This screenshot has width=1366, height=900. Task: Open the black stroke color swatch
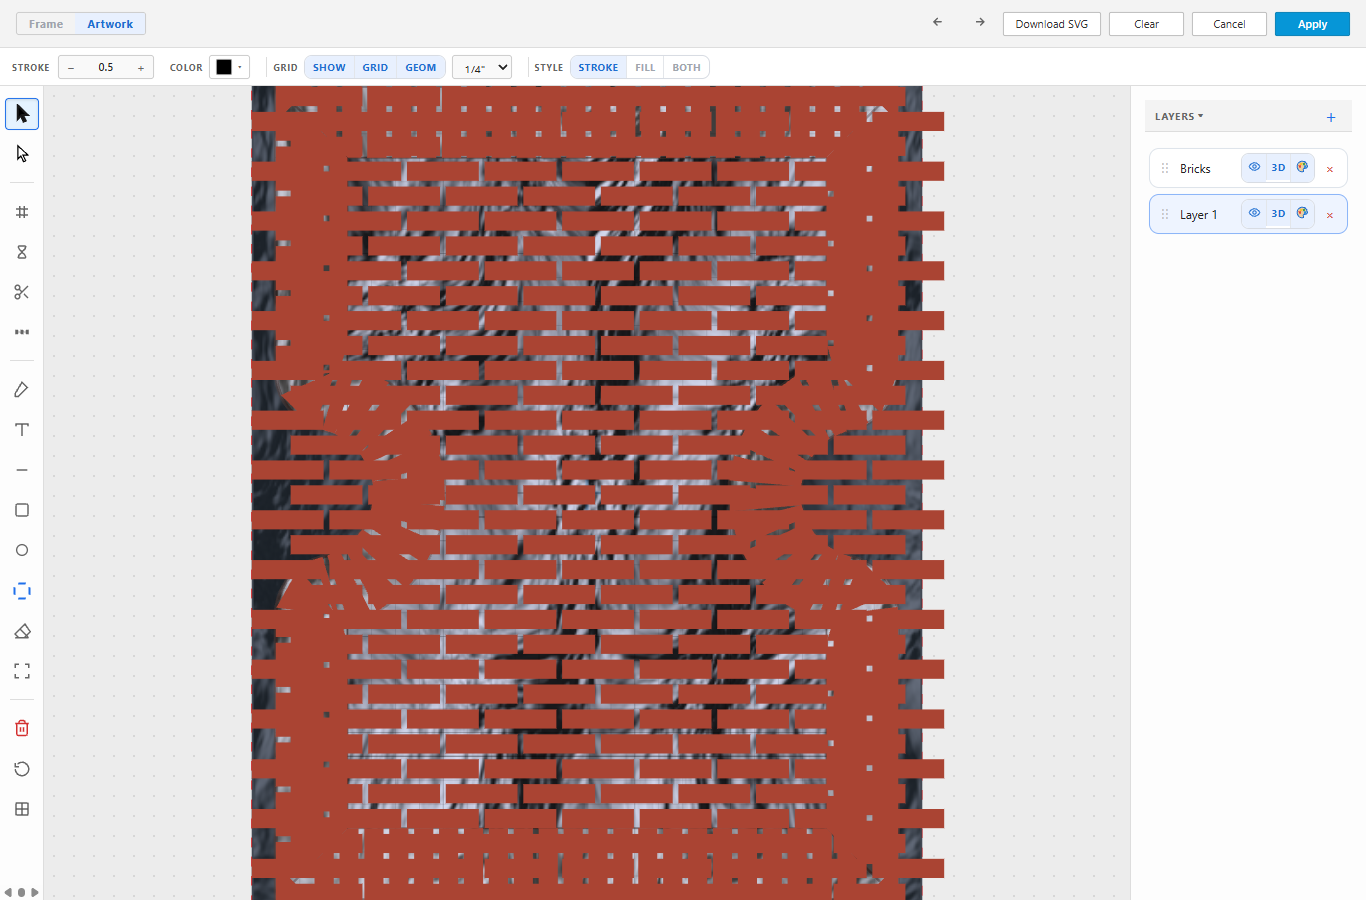tap(224, 67)
